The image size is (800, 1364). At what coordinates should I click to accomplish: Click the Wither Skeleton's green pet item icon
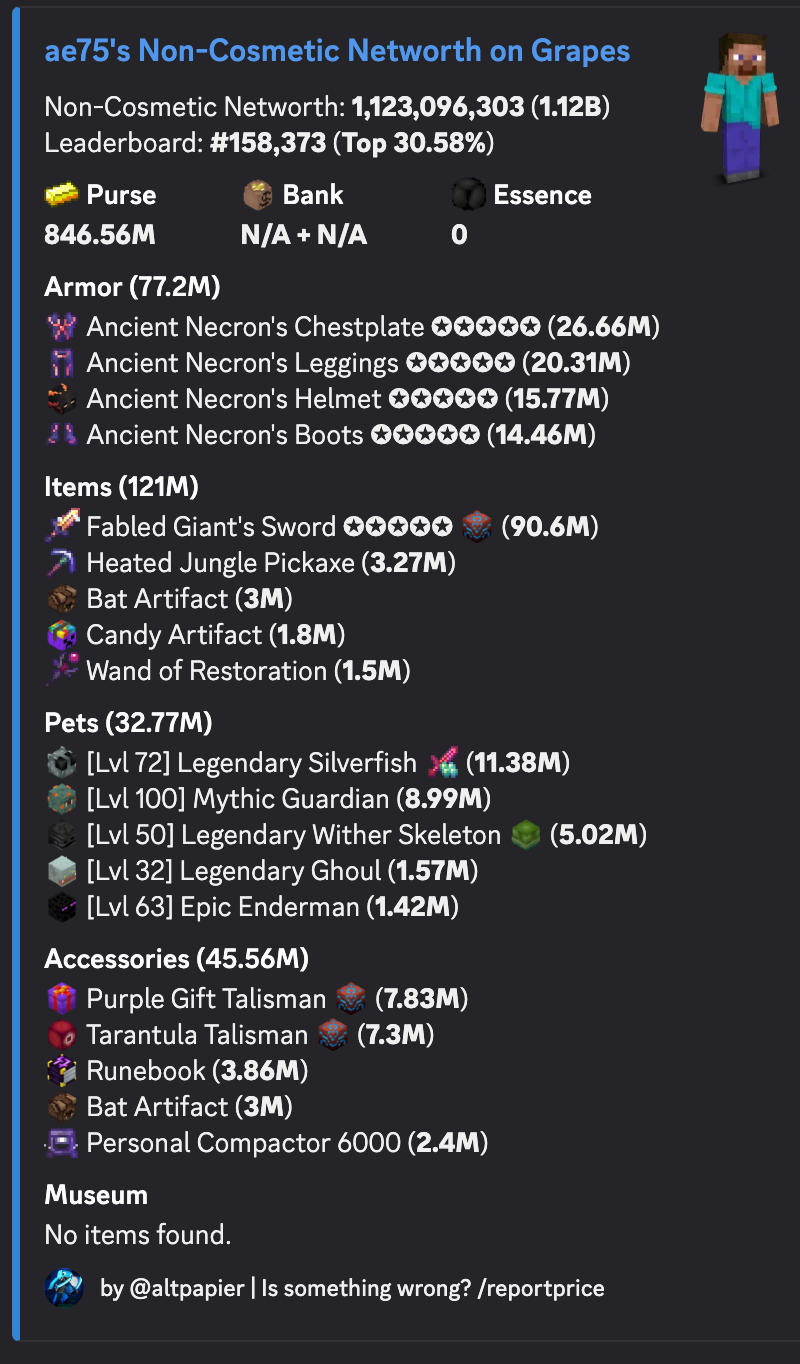point(526,835)
